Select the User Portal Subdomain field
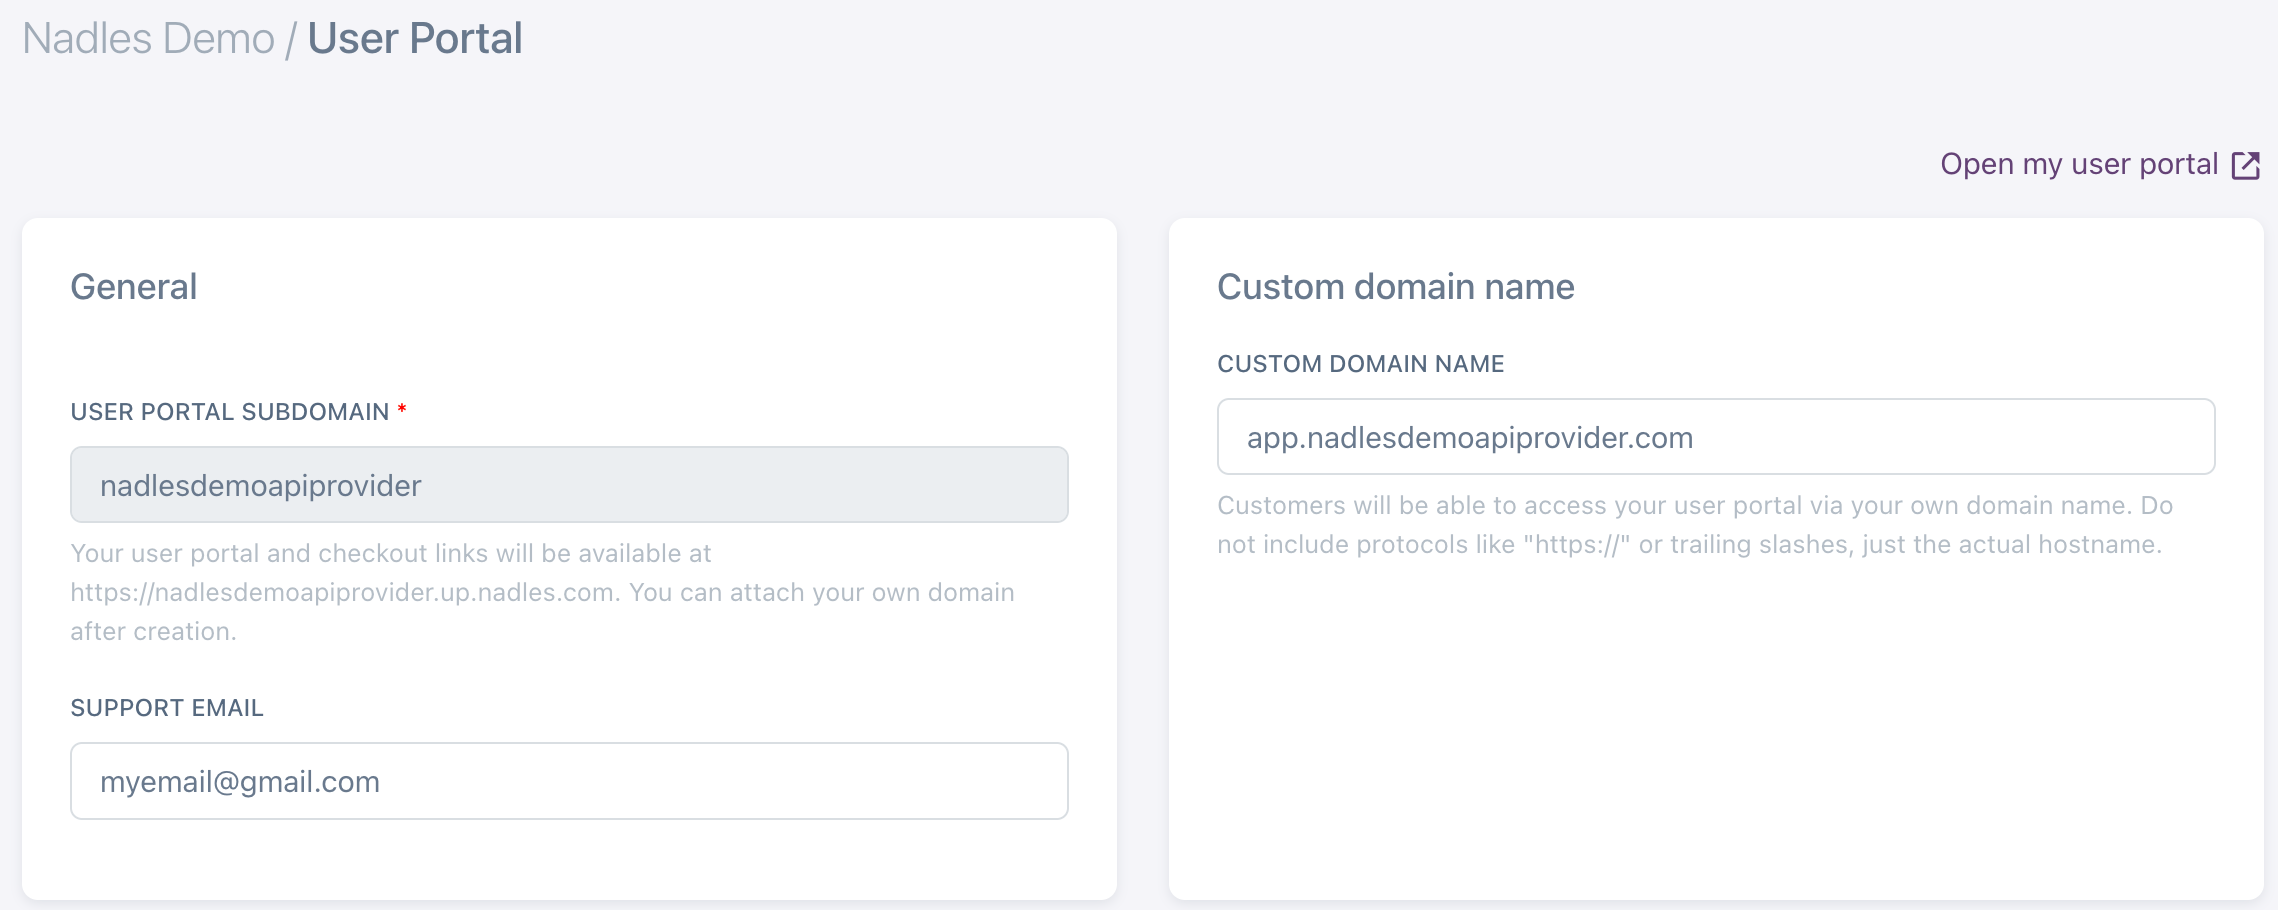 pyautogui.click(x=569, y=485)
